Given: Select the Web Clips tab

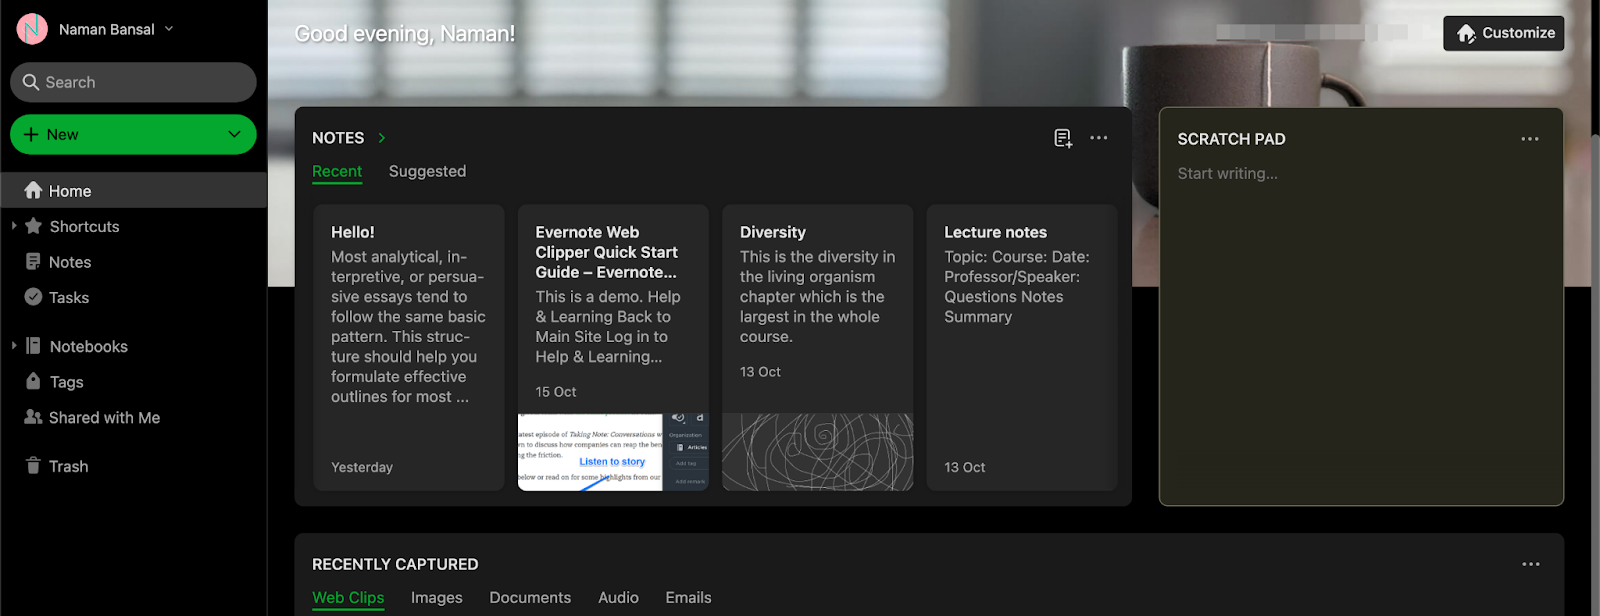Looking at the screenshot, I should pos(348,597).
